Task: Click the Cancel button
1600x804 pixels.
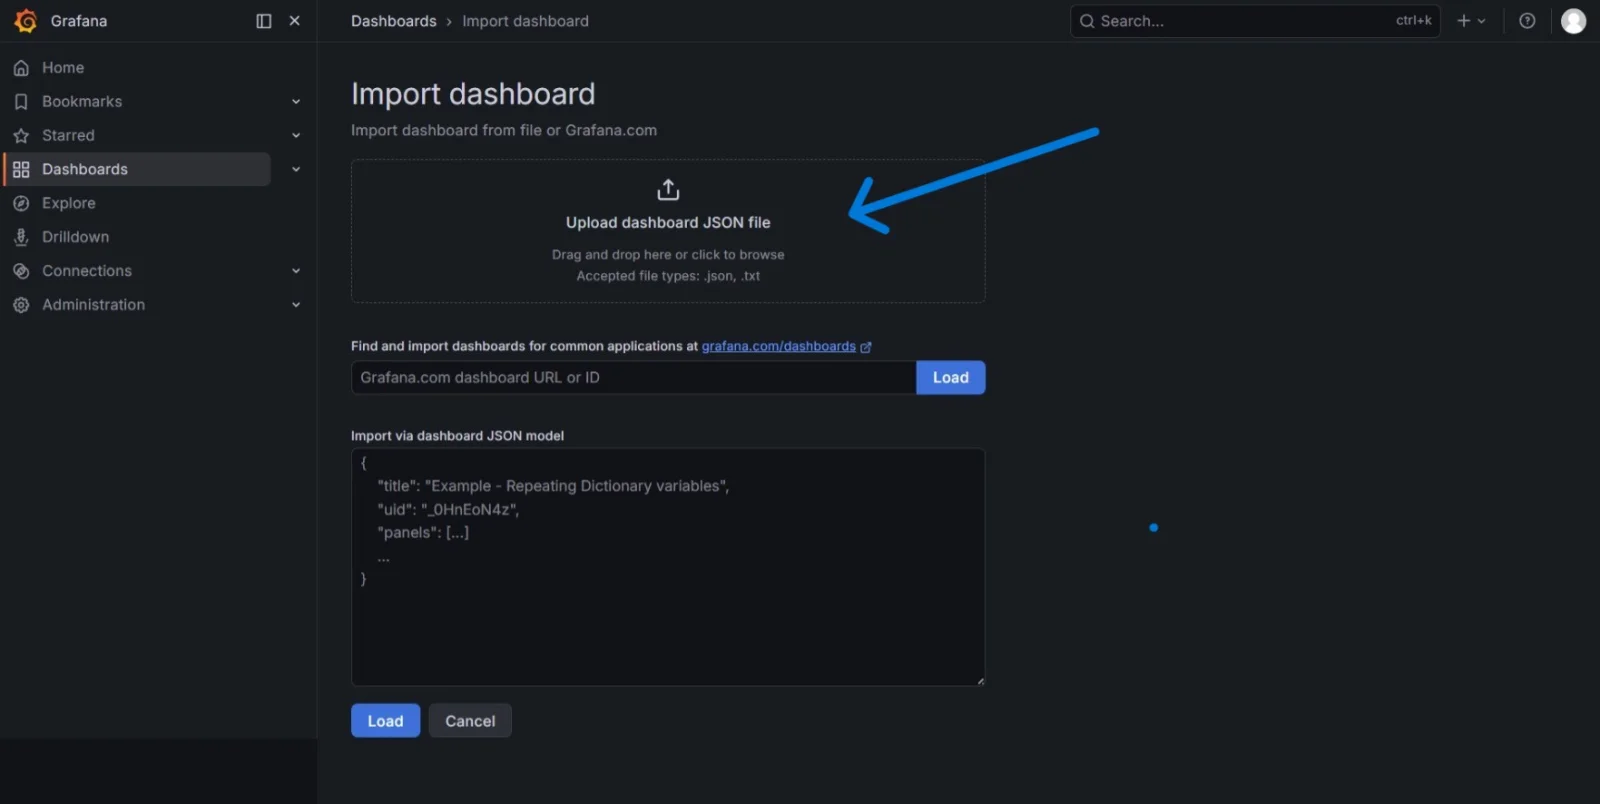Action: (470, 721)
